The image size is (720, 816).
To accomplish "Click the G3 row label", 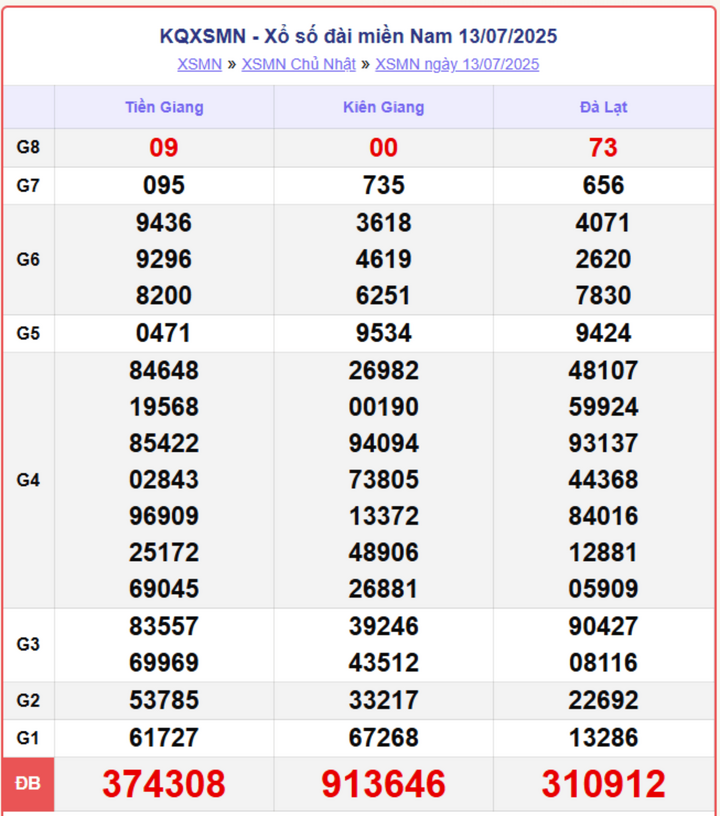I will (x=28, y=644).
